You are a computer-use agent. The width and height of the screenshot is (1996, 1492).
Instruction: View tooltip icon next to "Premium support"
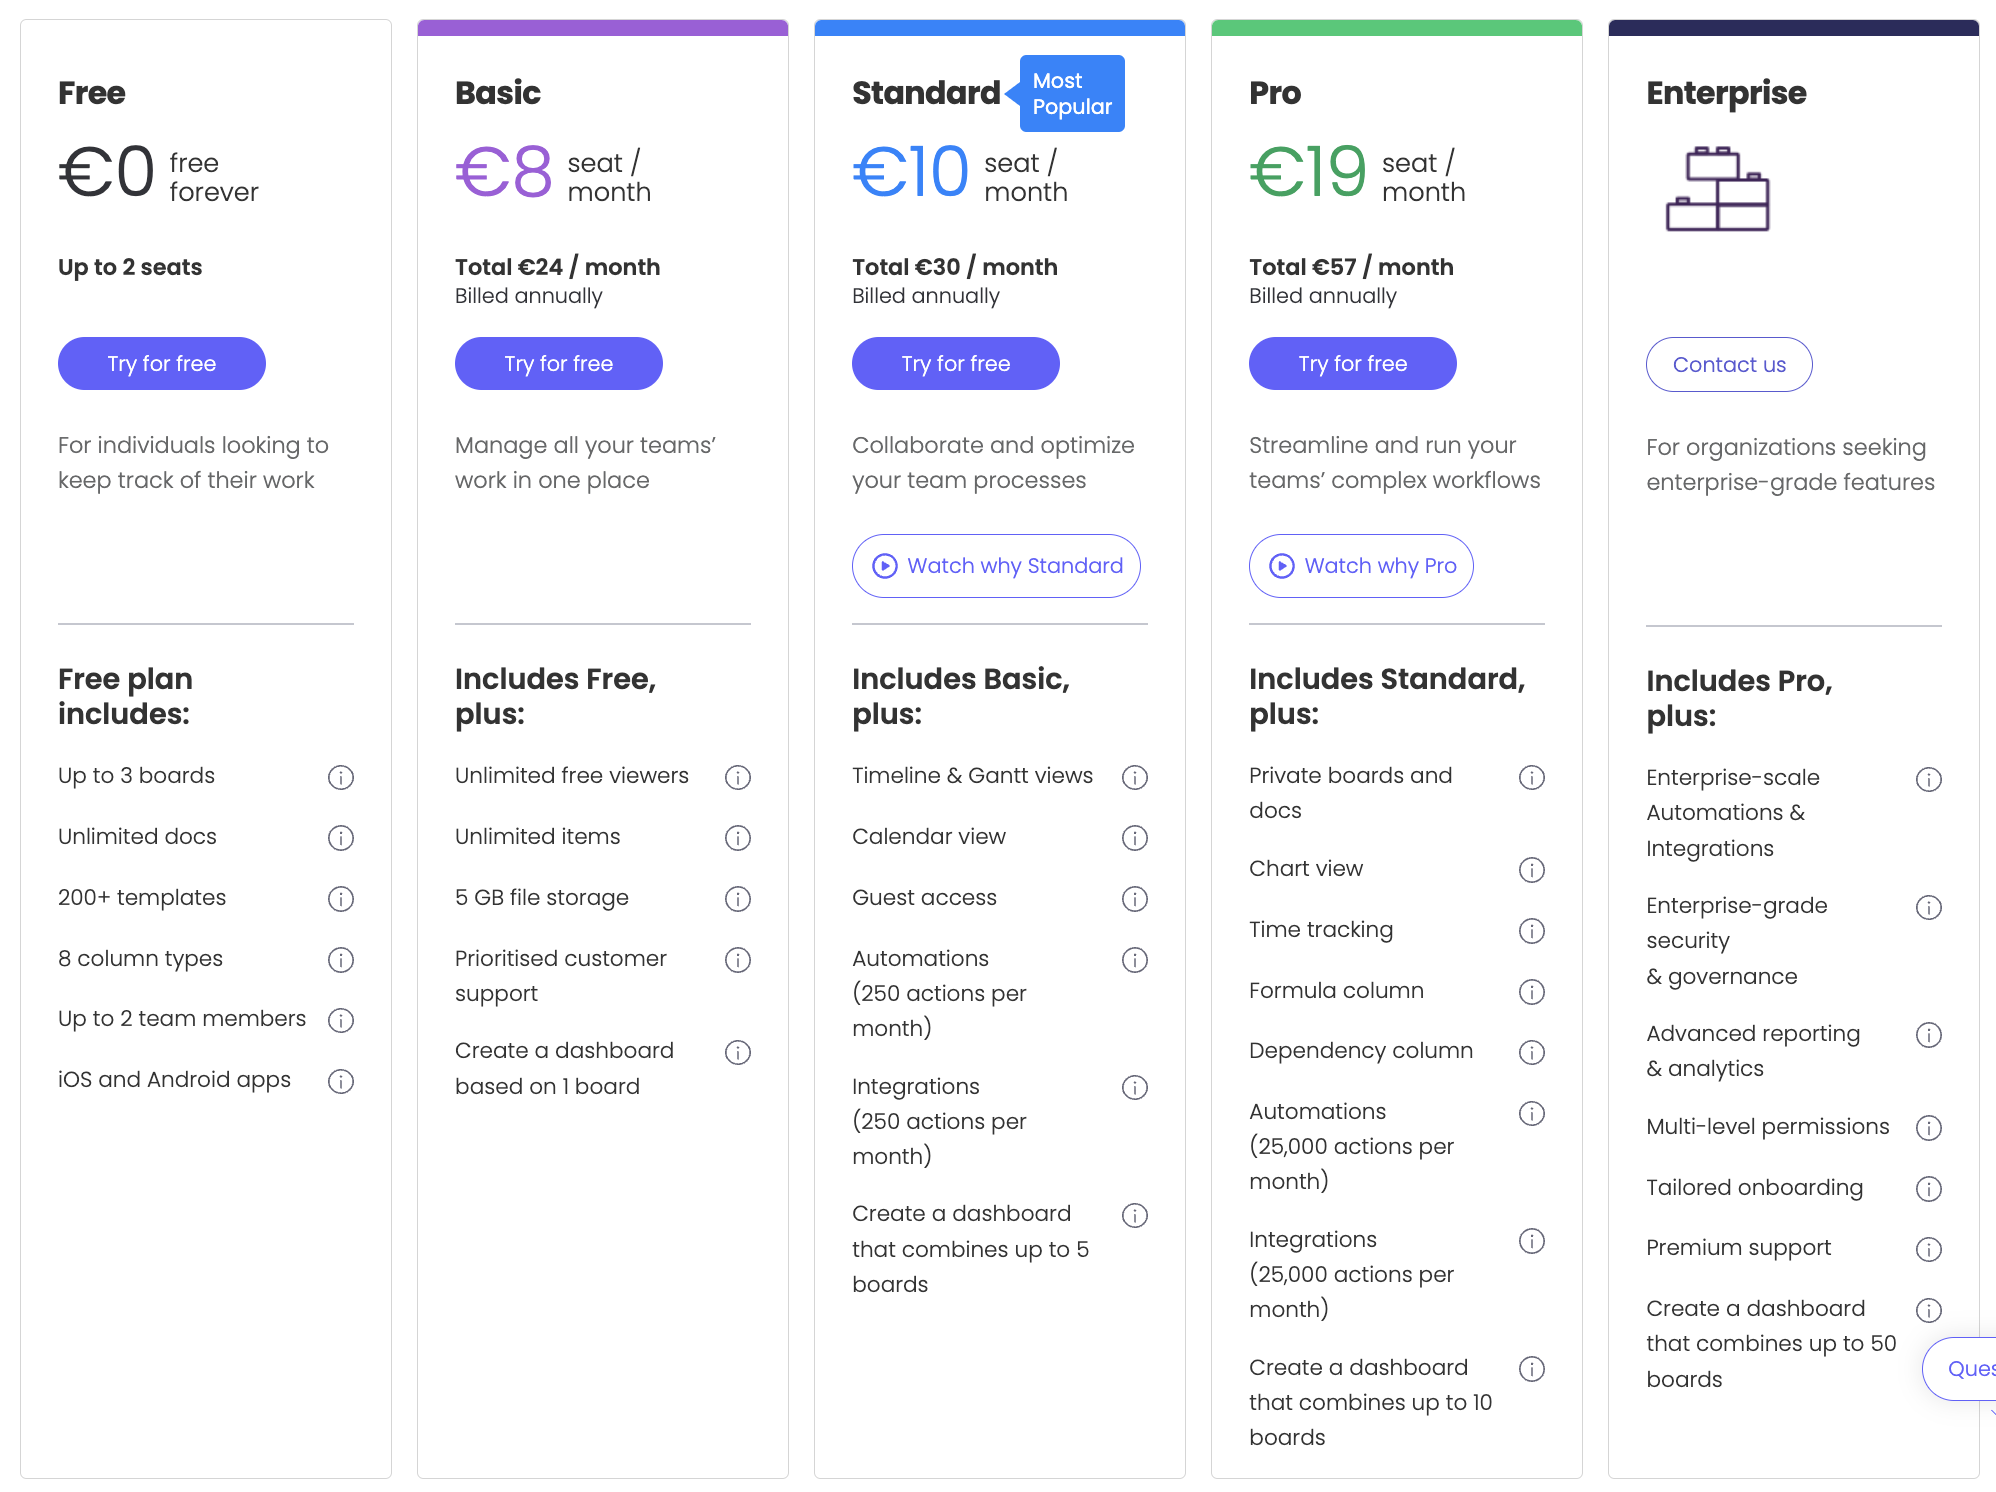[1929, 1249]
